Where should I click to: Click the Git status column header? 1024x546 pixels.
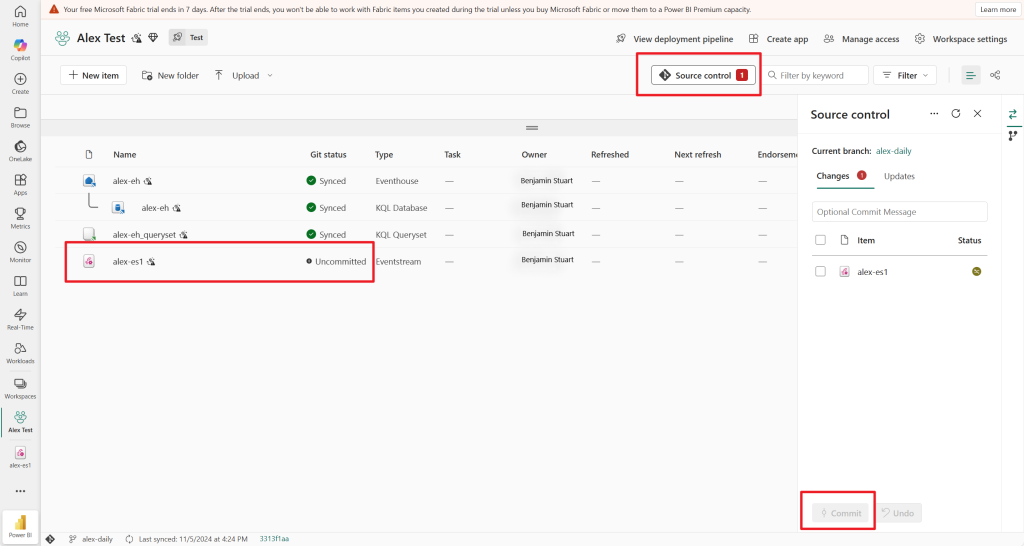click(328, 155)
